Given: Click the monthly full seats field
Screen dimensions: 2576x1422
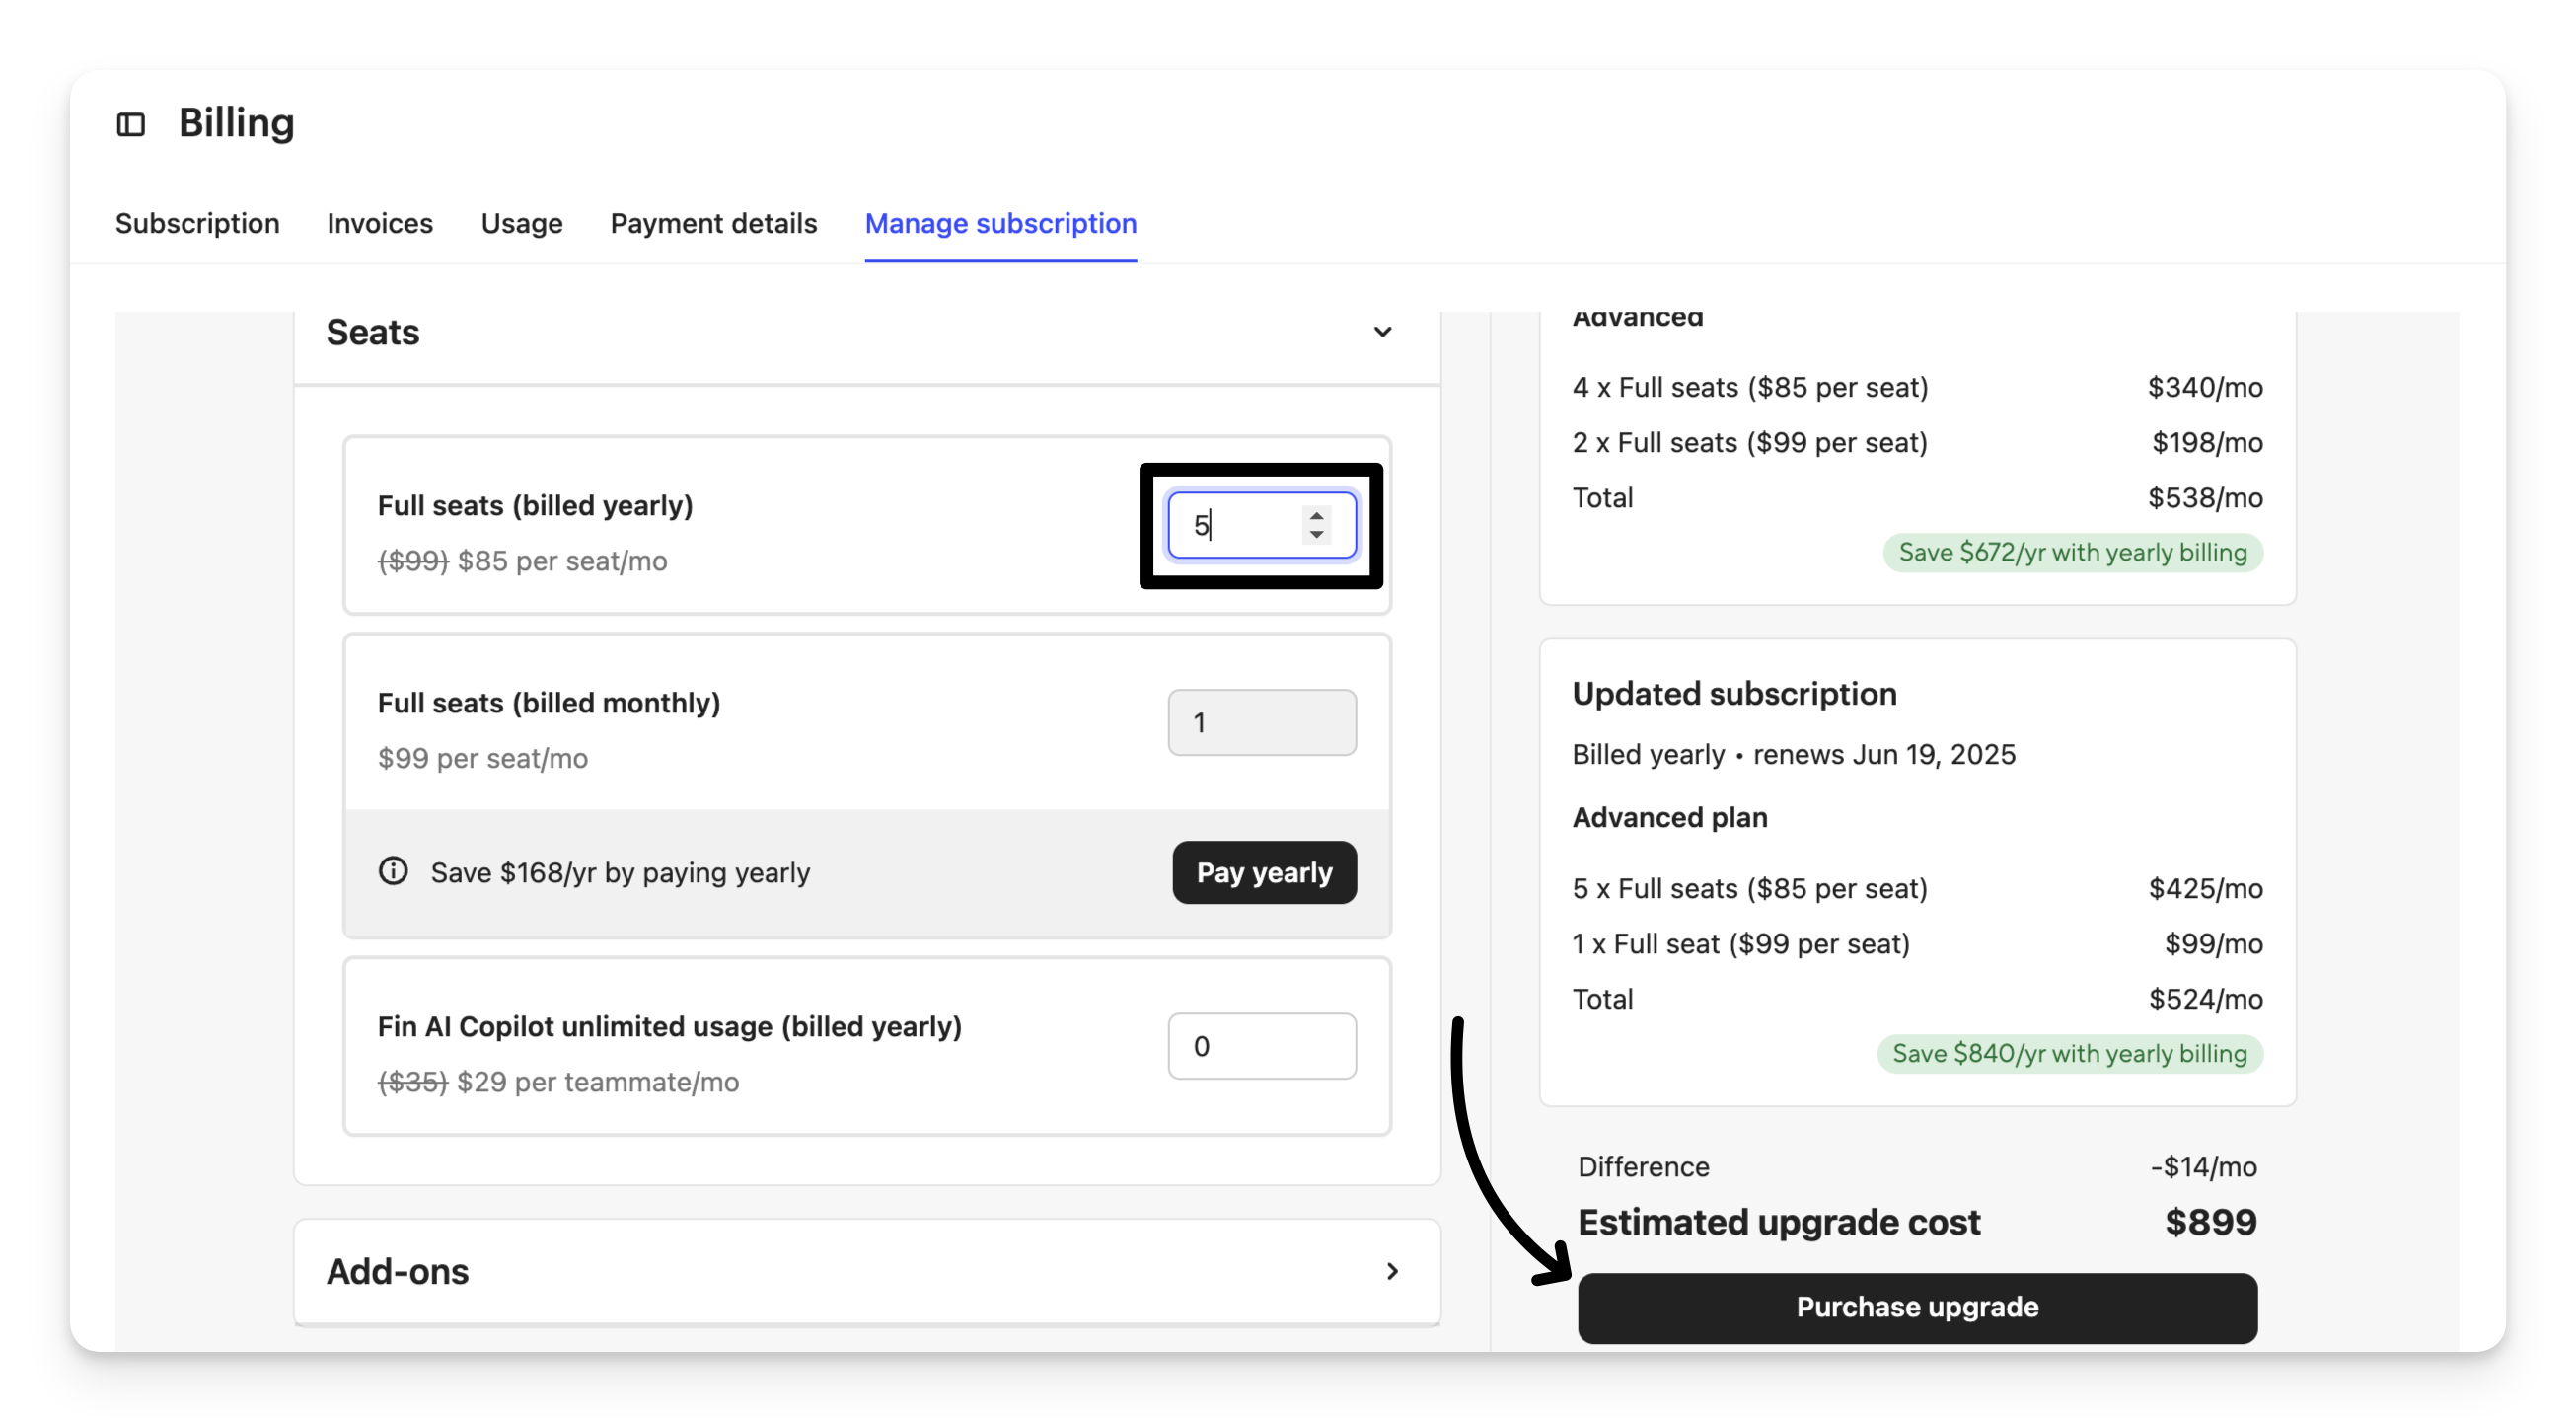Looking at the screenshot, I should 1262,722.
